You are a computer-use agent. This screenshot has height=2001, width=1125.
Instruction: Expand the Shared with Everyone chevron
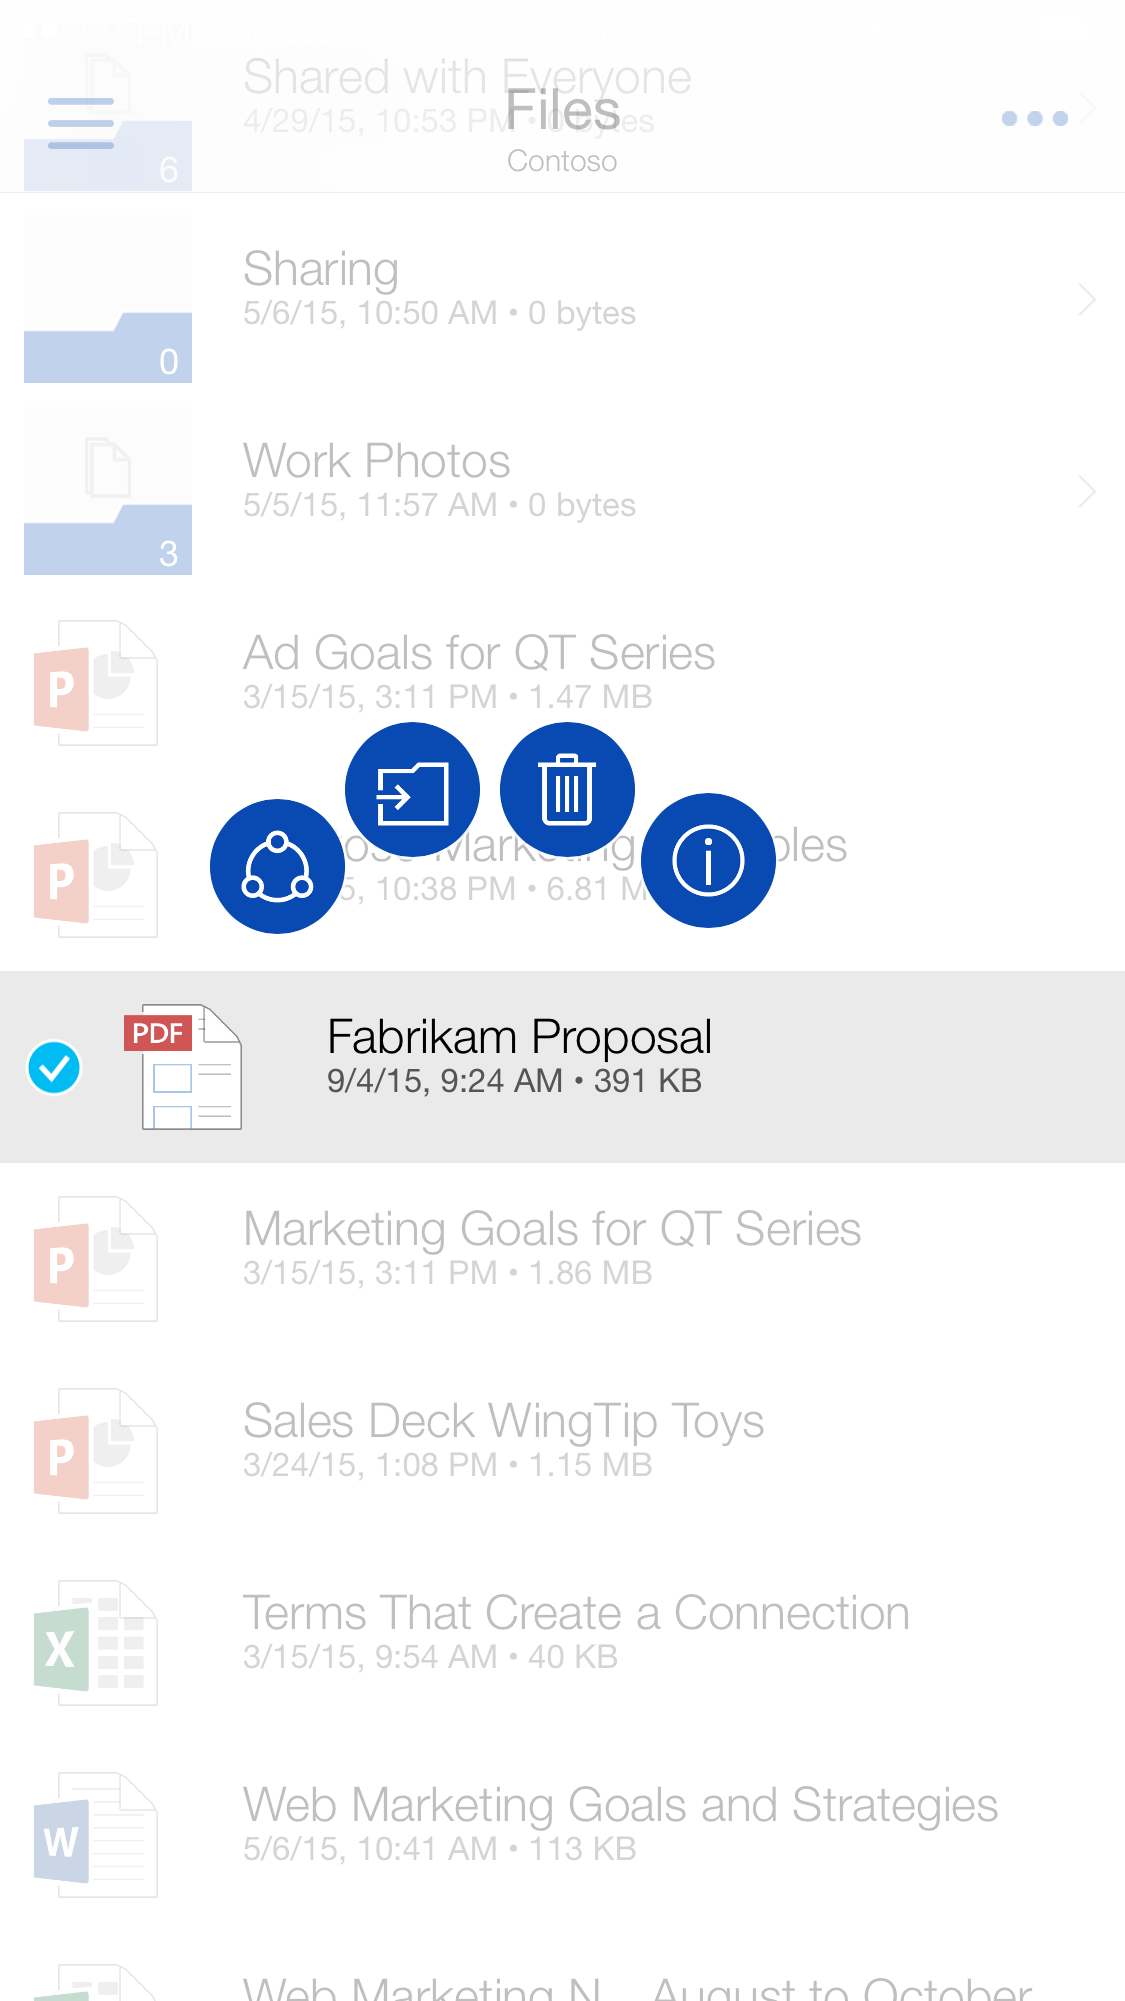point(1089,106)
